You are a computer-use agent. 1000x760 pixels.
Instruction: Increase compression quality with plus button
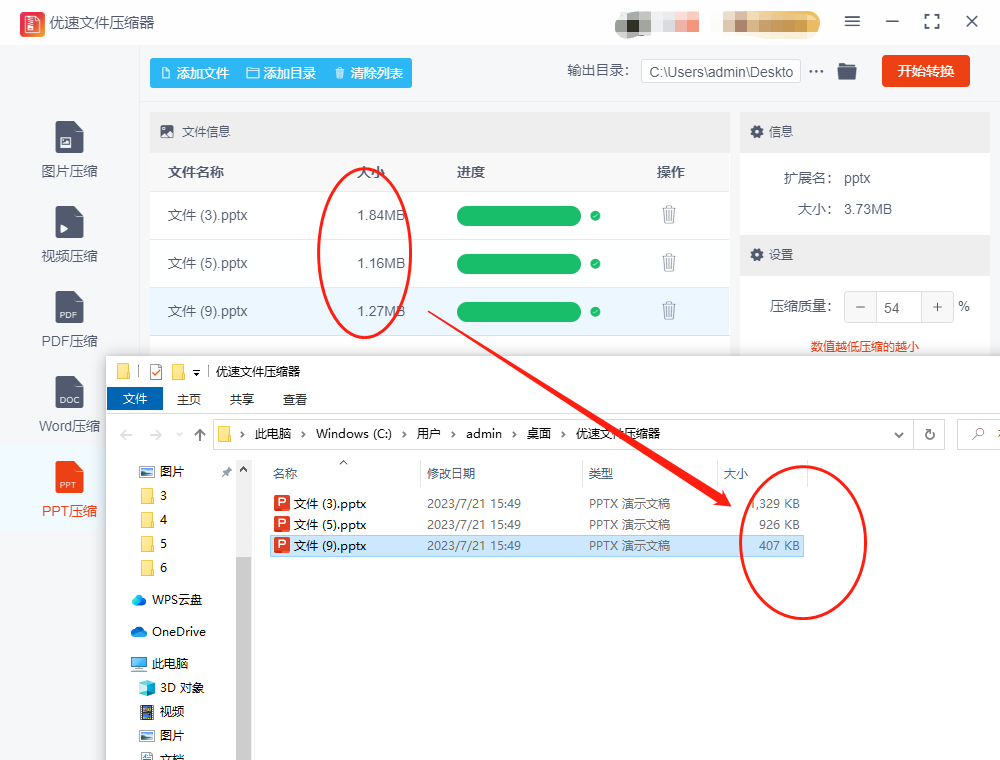(x=937, y=307)
